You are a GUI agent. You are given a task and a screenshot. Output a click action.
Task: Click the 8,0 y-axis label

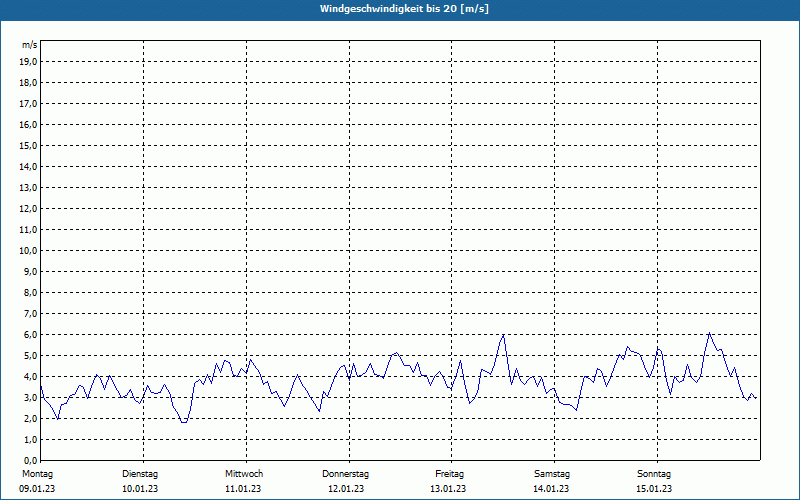30,292
